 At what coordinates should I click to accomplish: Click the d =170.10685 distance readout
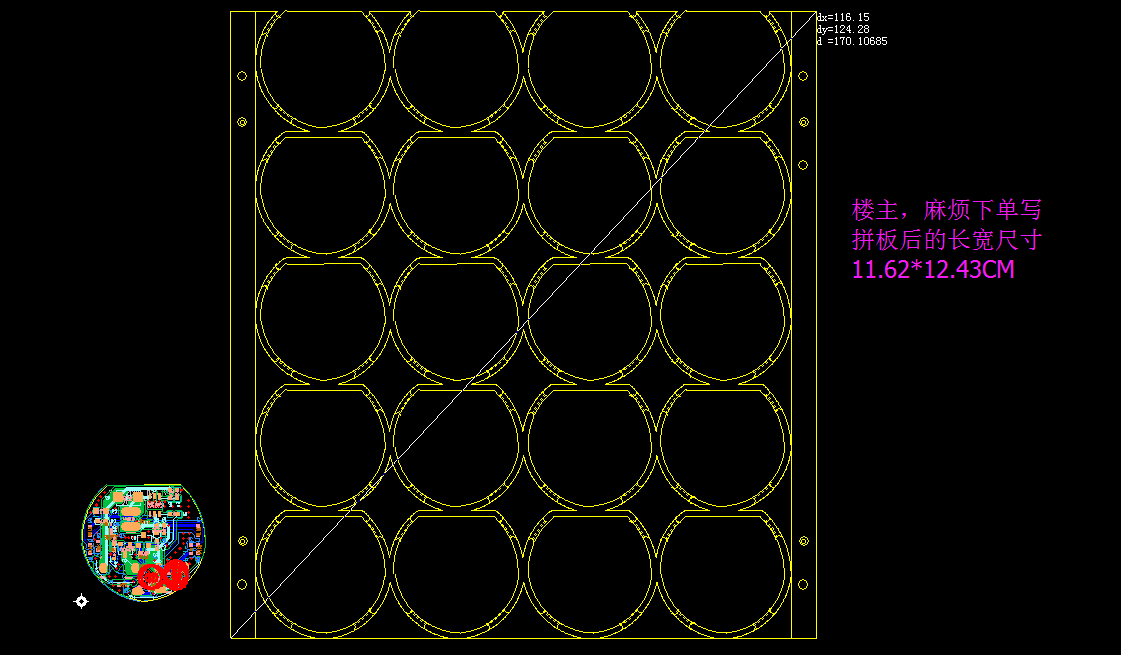coord(852,41)
